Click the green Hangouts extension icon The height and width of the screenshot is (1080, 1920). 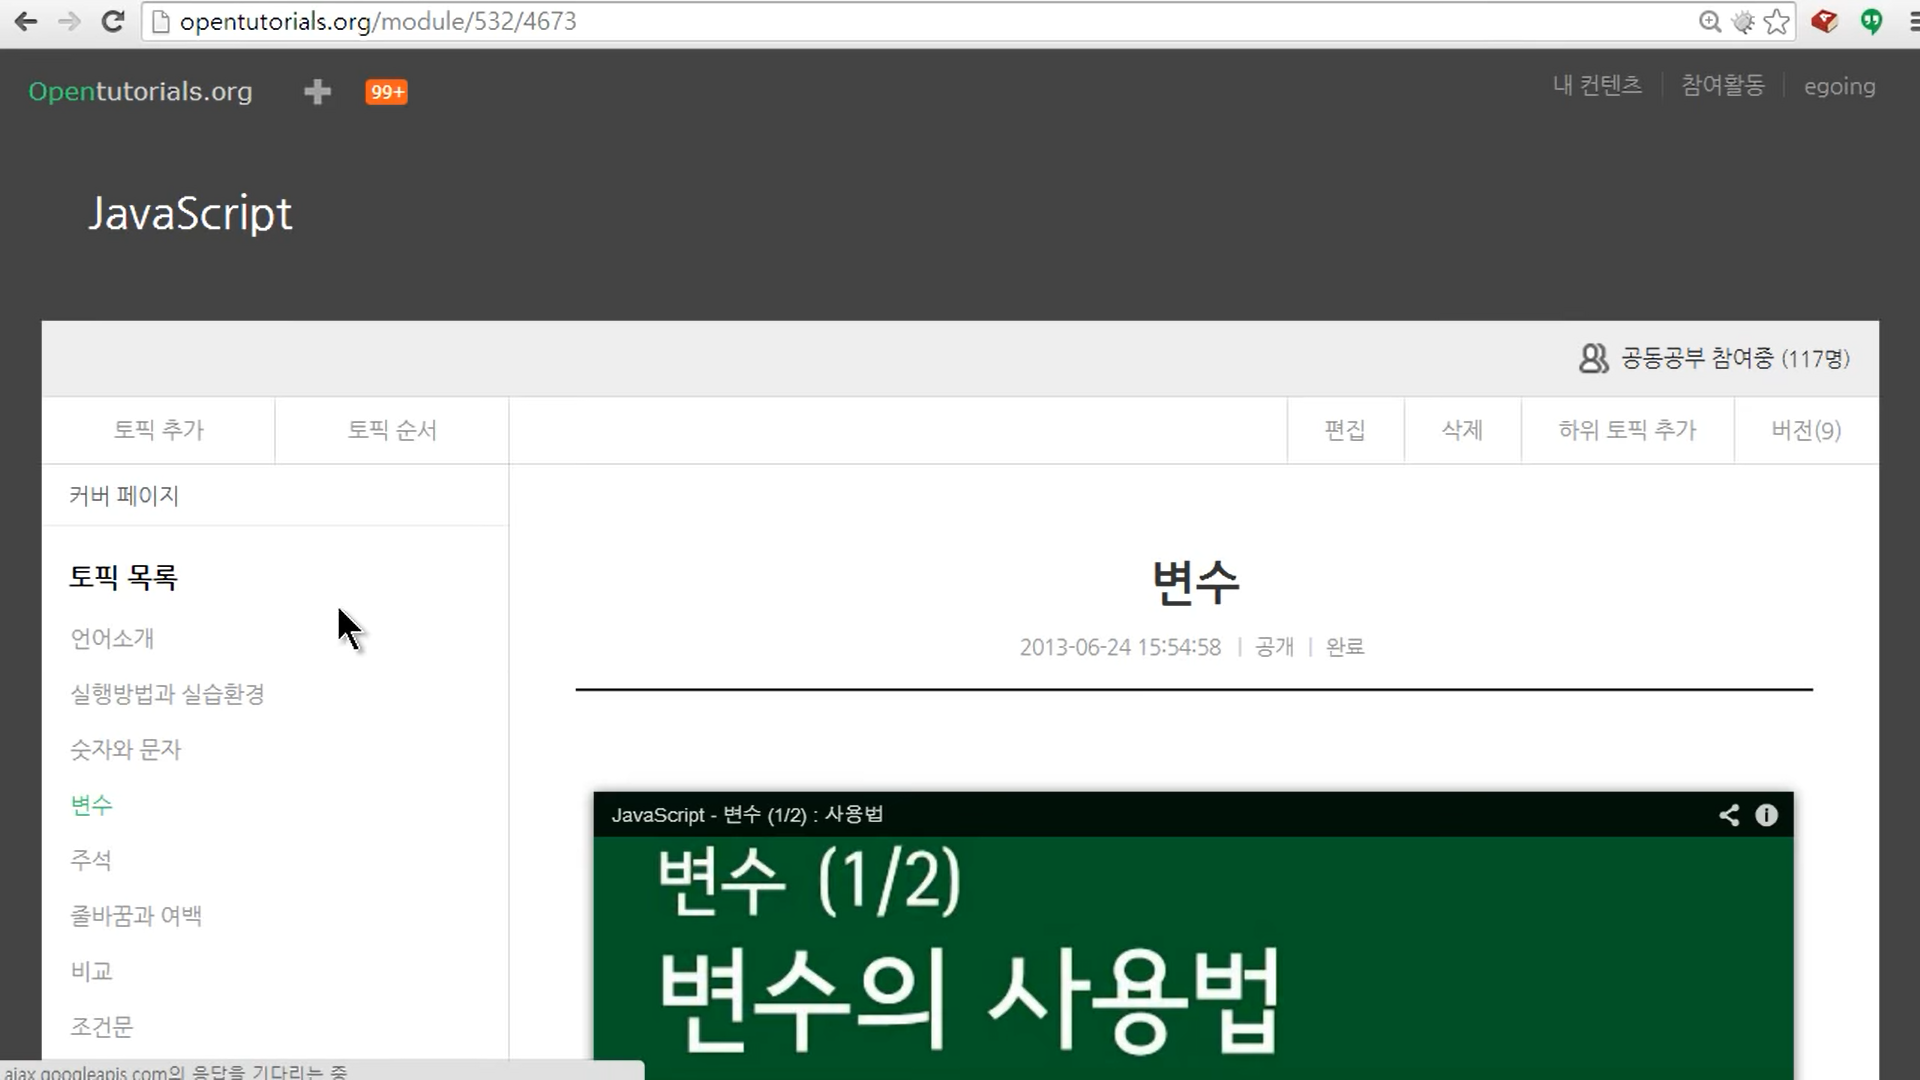1871,21
